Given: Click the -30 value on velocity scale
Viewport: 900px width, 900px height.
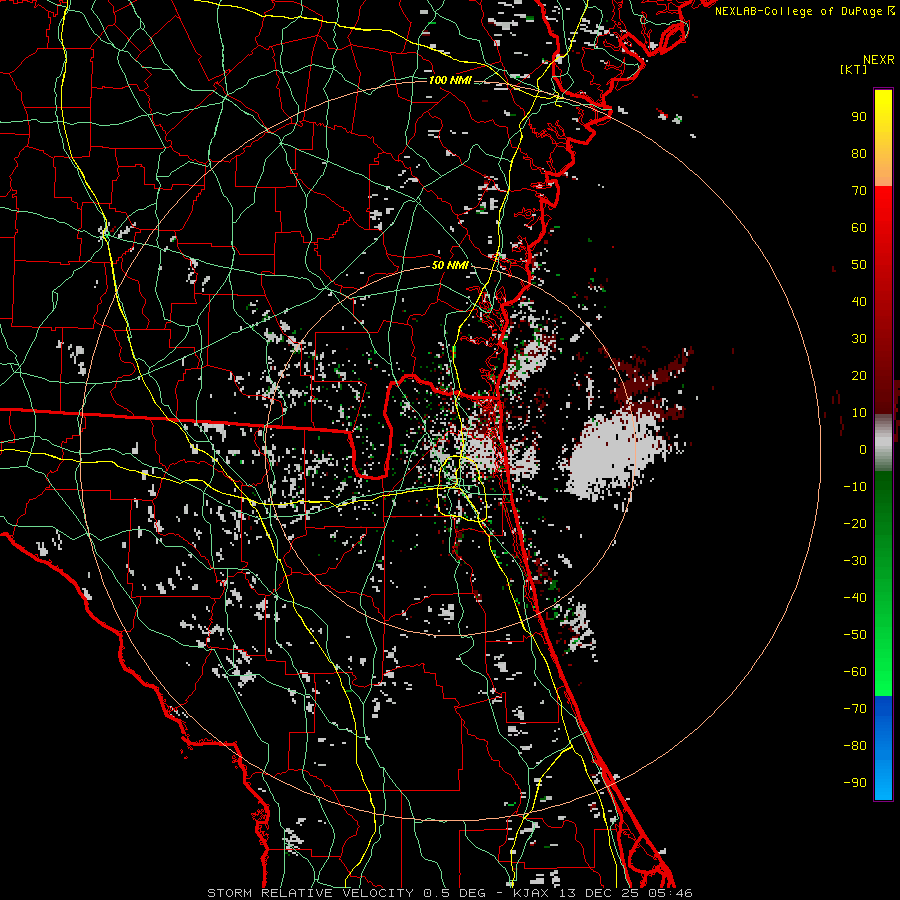Looking at the screenshot, I should click(x=855, y=561).
